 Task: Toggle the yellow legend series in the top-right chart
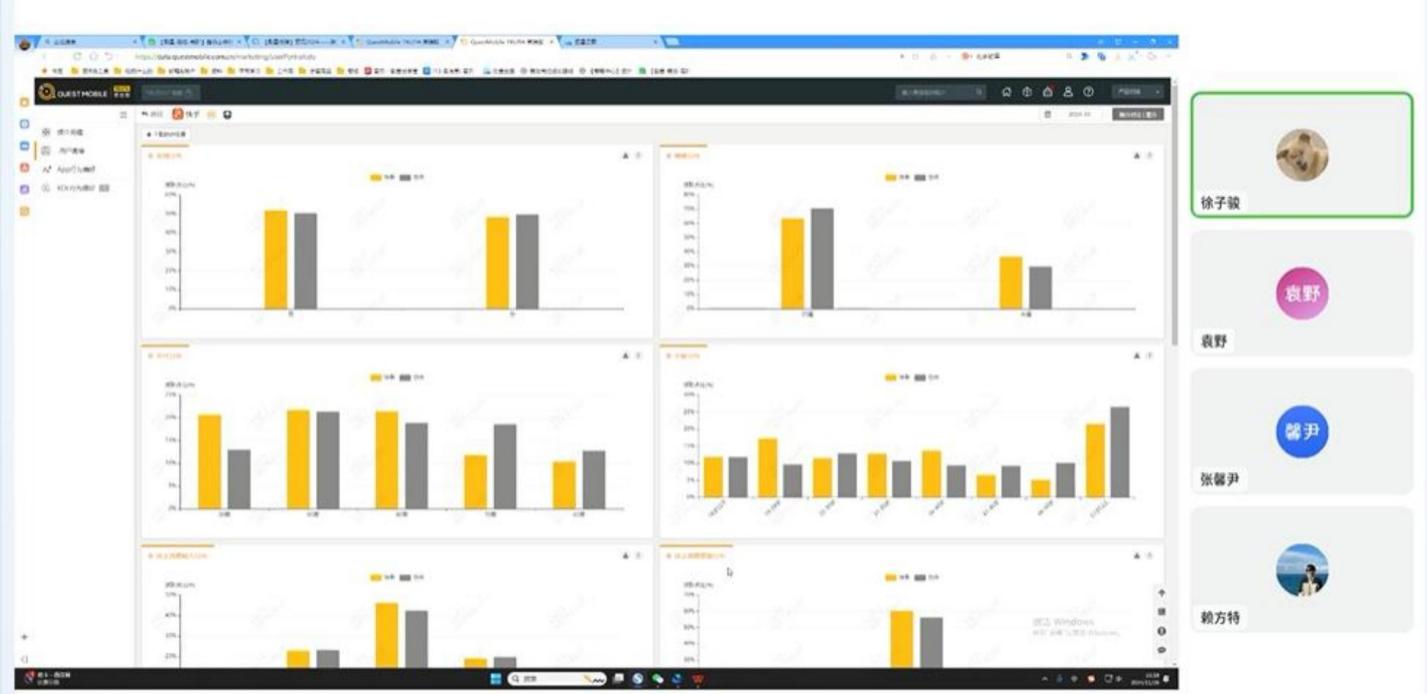(x=897, y=177)
